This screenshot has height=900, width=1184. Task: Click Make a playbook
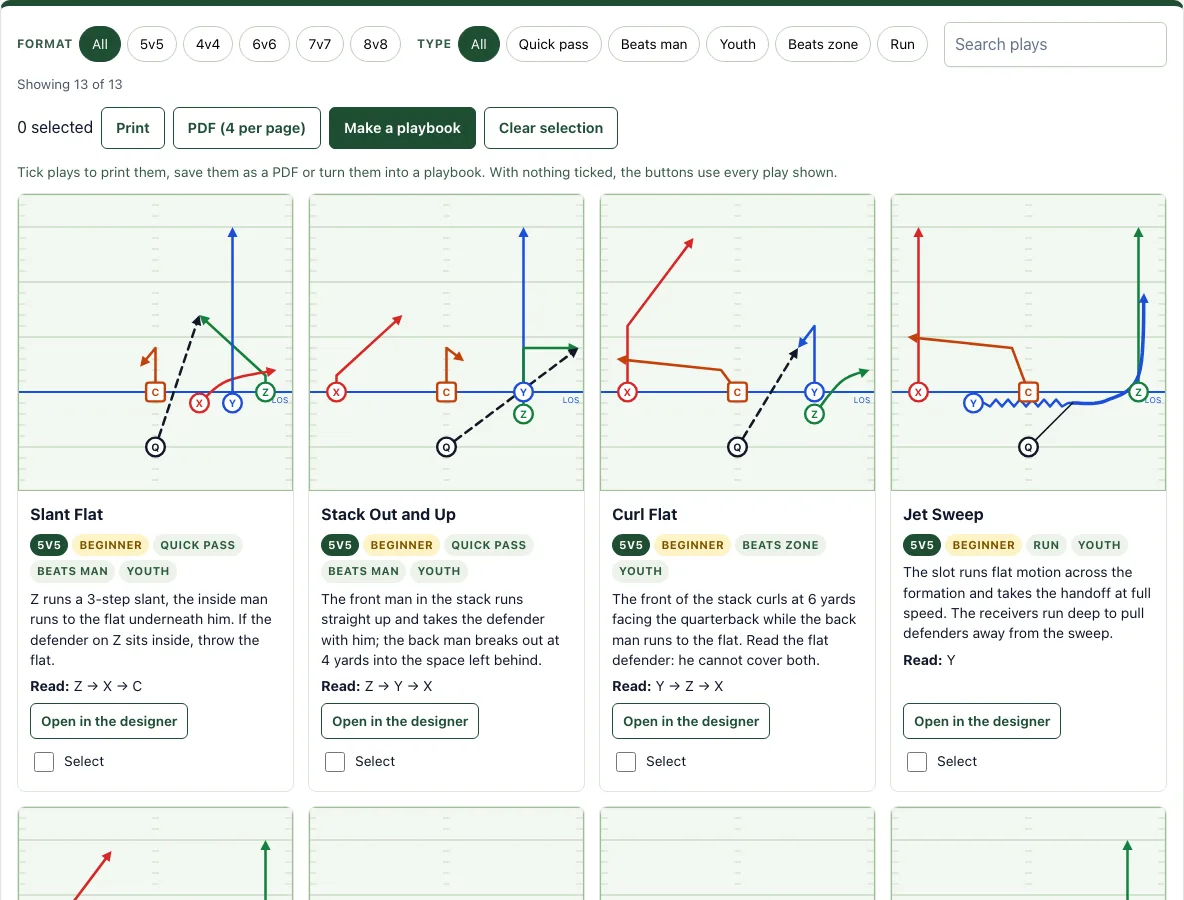point(402,128)
